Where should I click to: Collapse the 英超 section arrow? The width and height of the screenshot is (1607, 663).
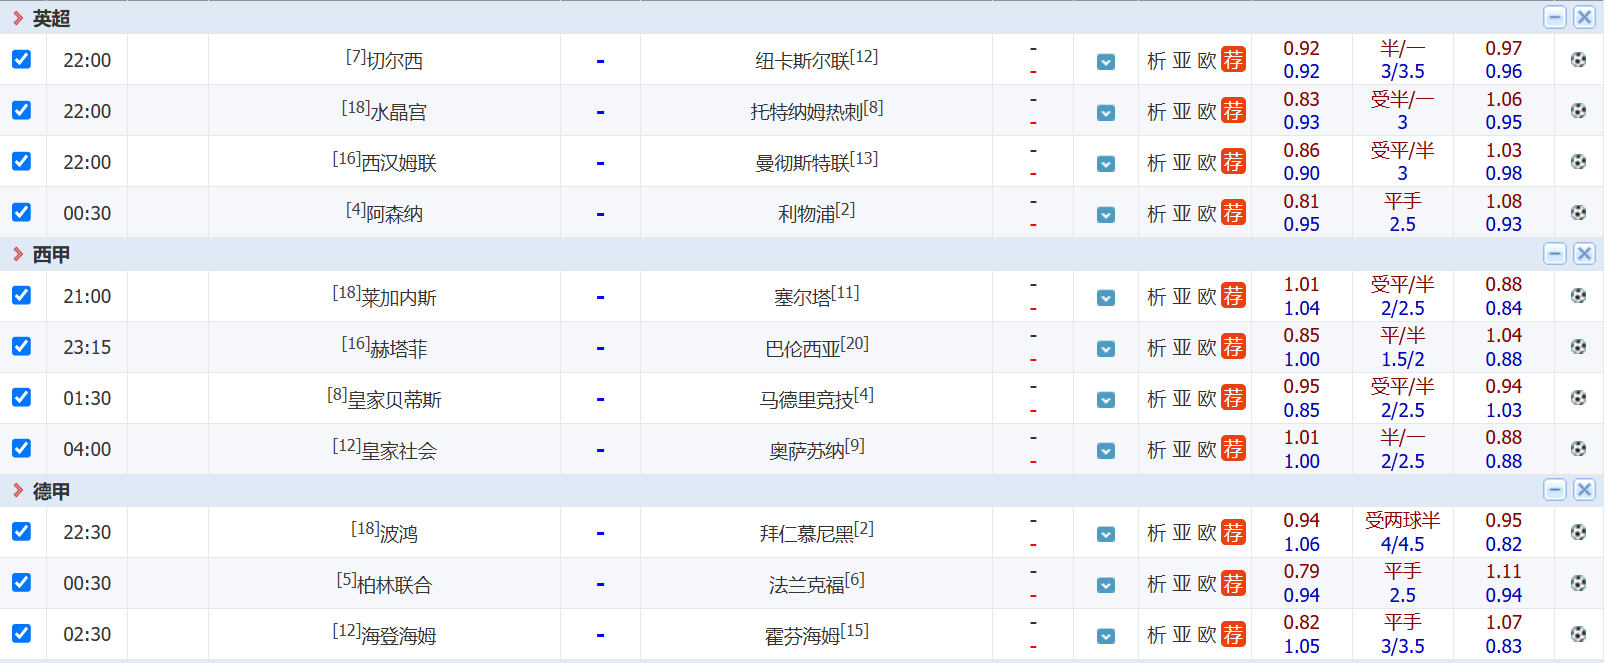pos(18,18)
